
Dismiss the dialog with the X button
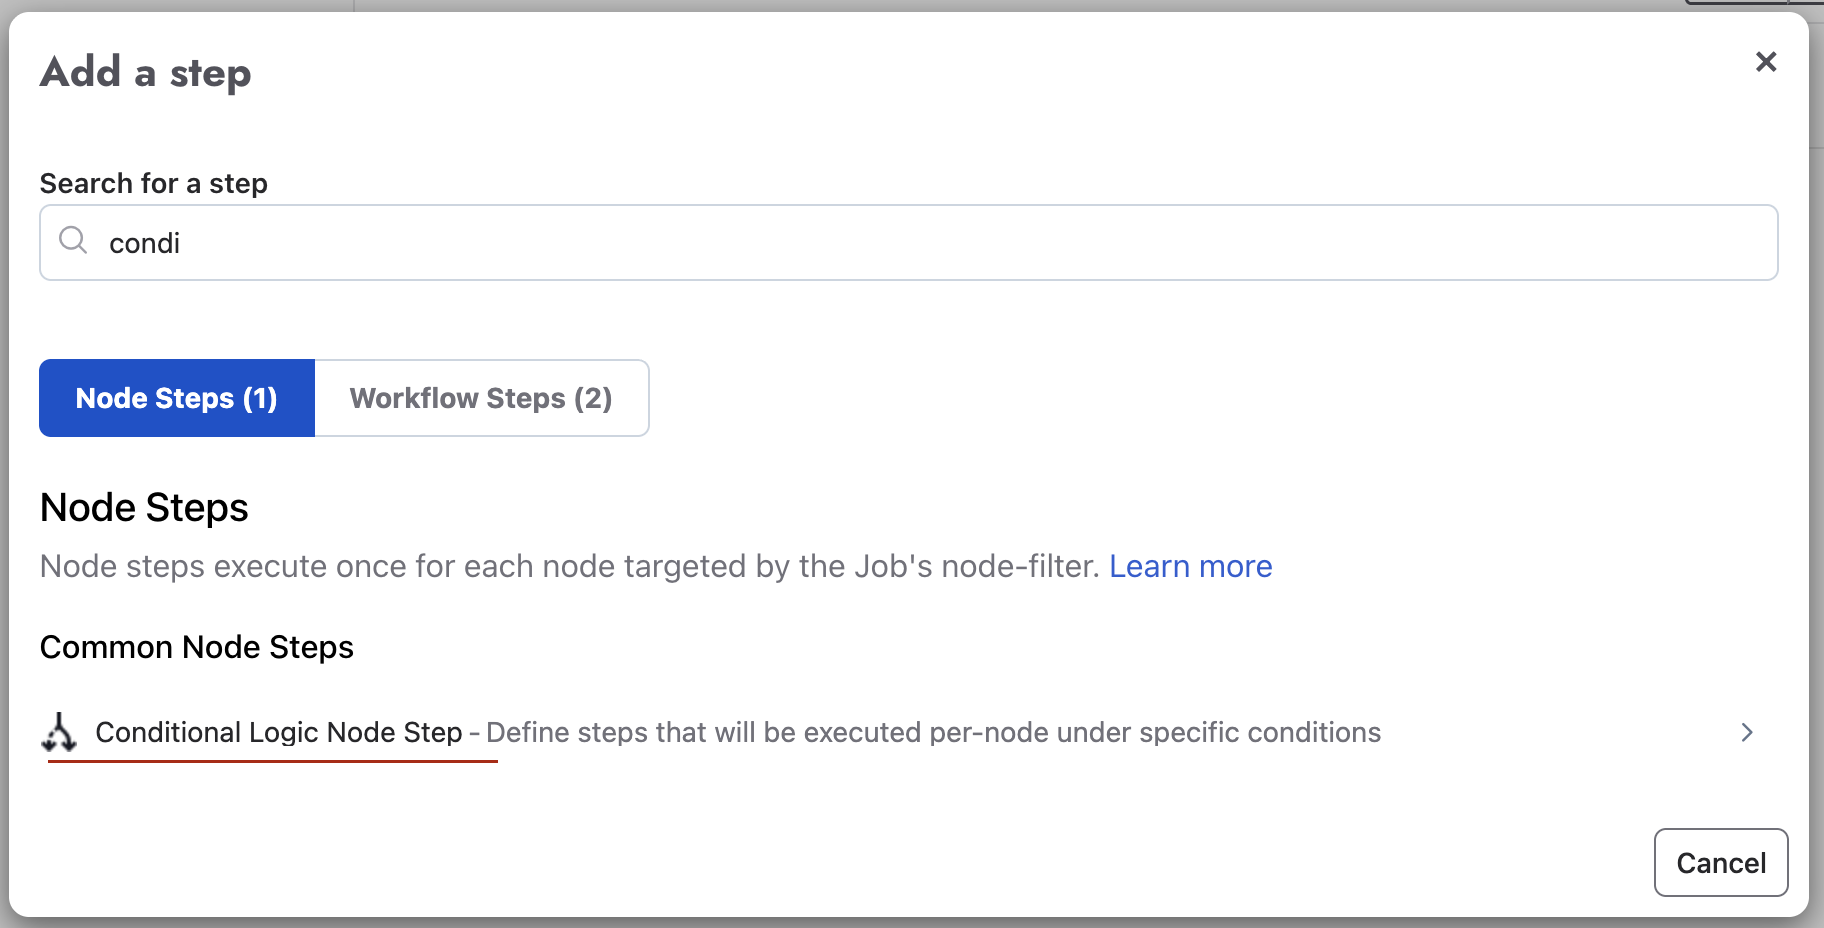1766,62
